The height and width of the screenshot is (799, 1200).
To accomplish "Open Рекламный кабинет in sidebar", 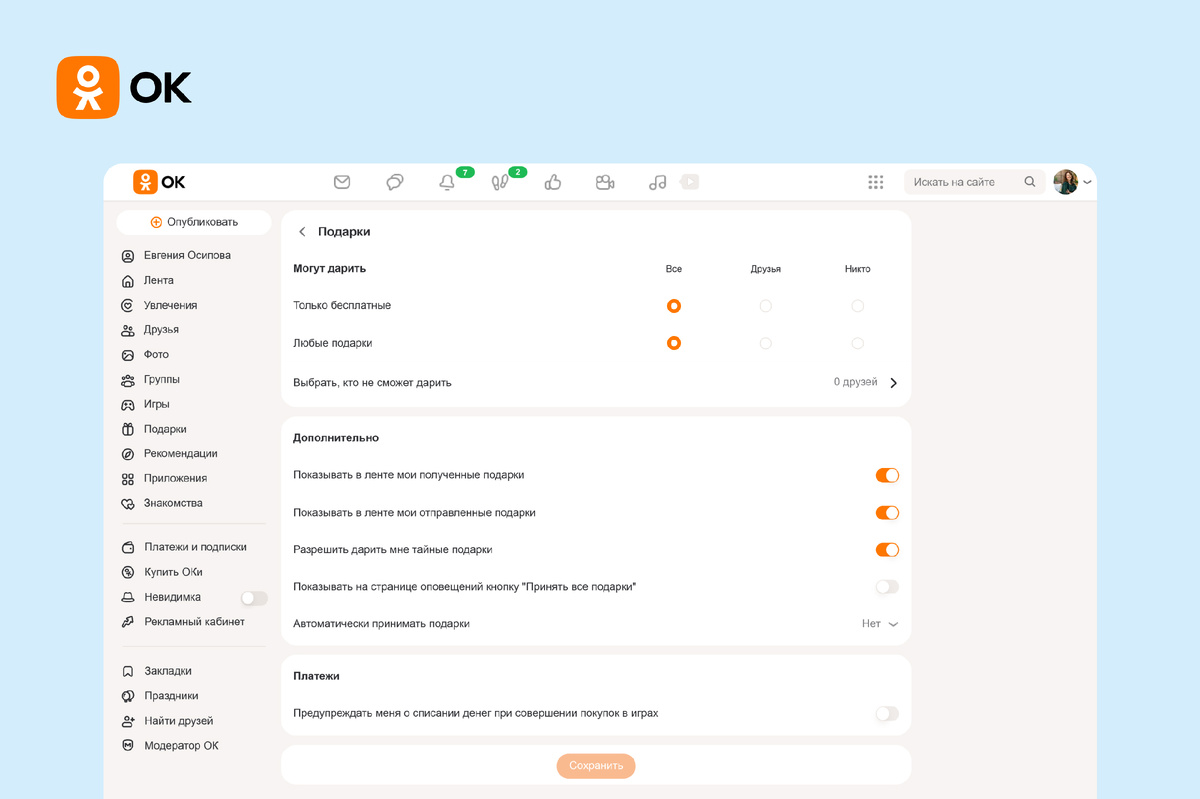I will [194, 622].
